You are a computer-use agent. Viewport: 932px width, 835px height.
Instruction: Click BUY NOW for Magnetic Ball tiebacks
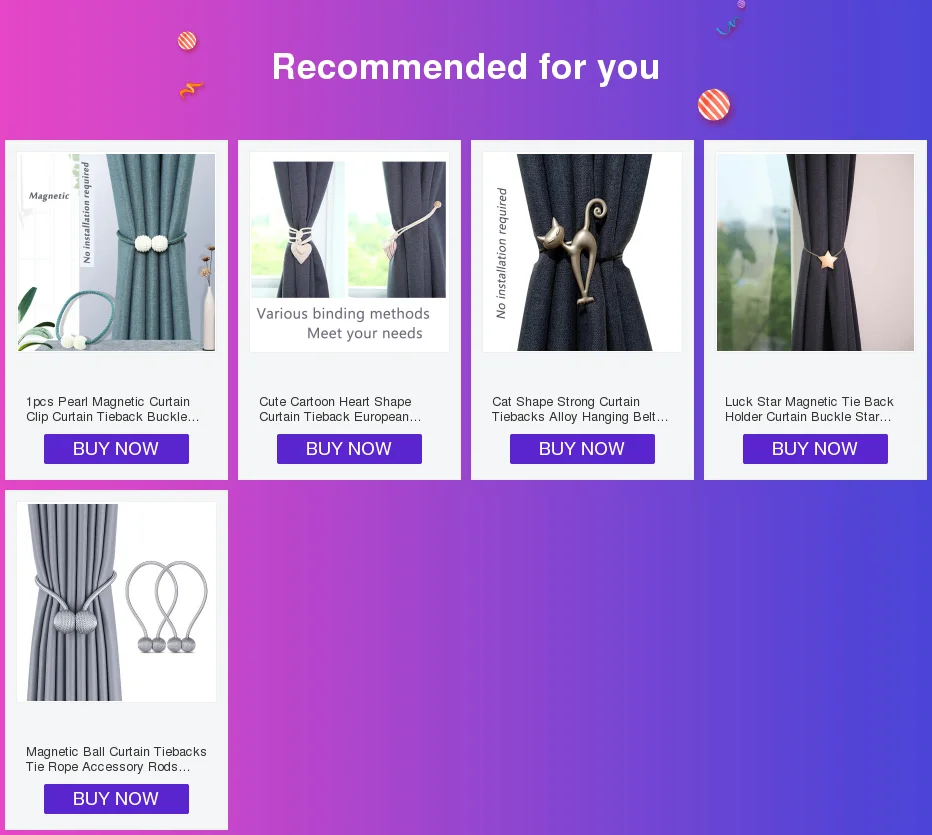tap(116, 799)
